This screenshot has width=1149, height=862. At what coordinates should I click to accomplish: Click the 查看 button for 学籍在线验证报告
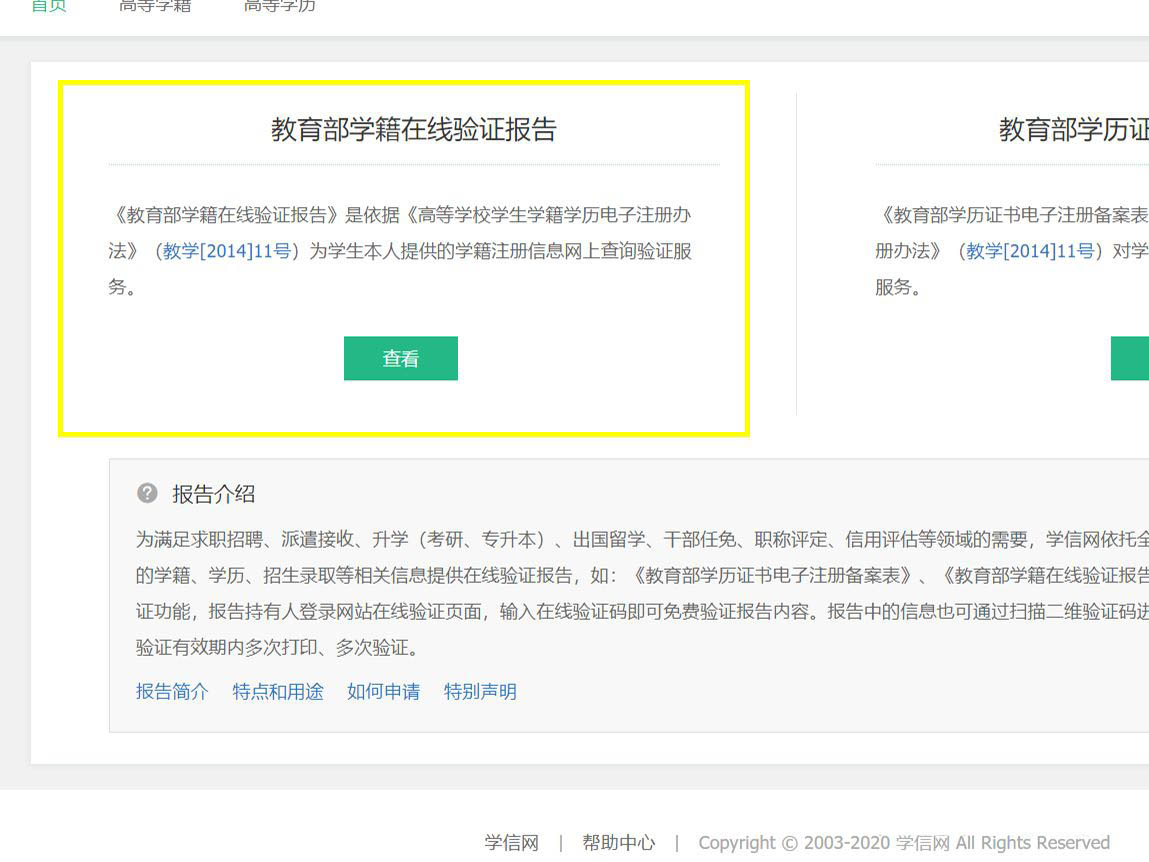(400, 357)
